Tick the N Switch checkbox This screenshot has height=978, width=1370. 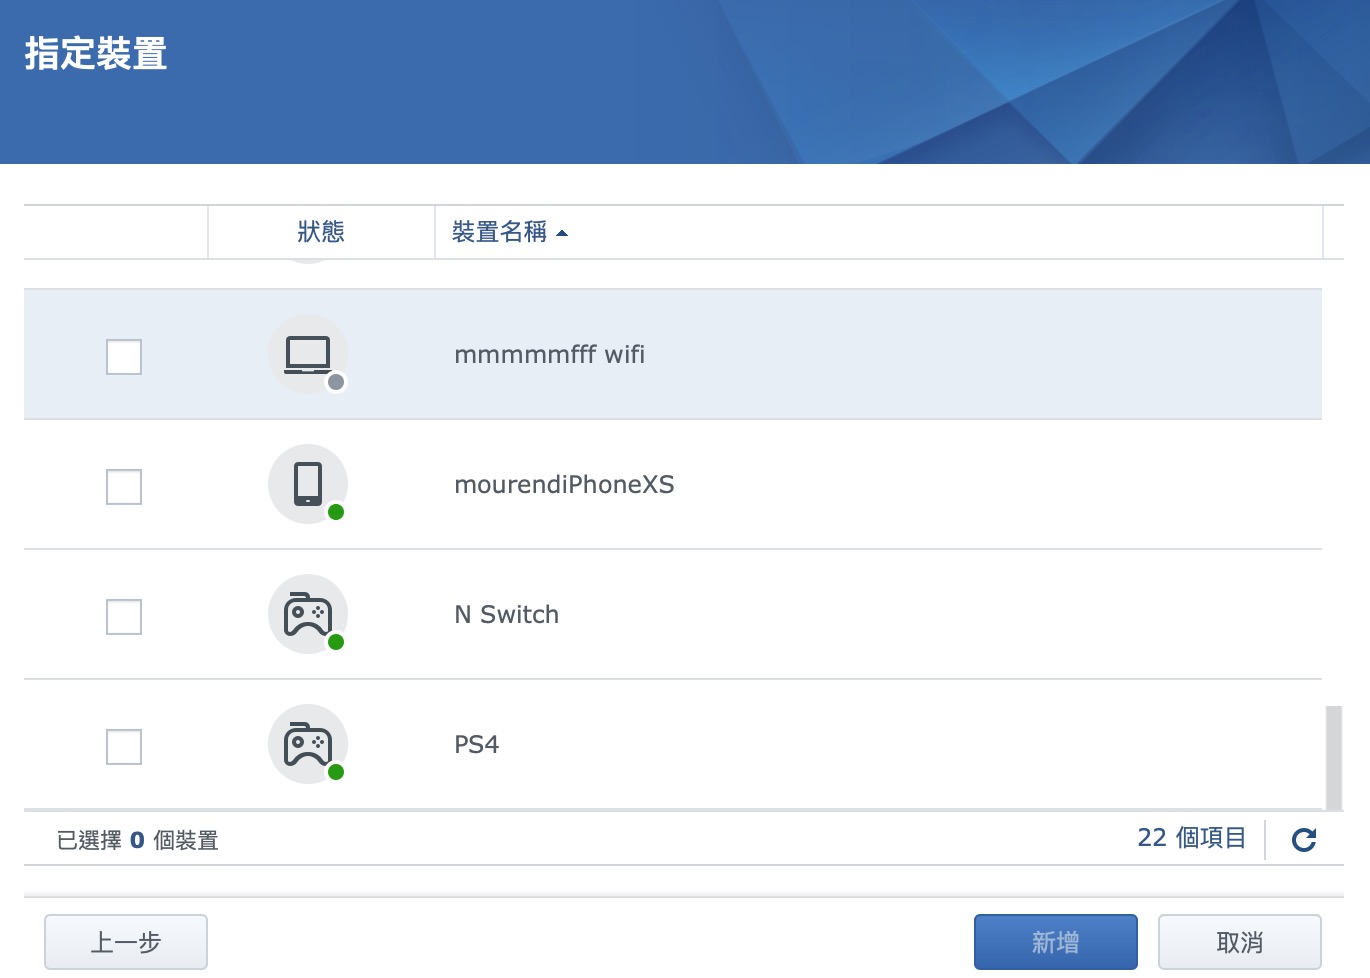(124, 617)
